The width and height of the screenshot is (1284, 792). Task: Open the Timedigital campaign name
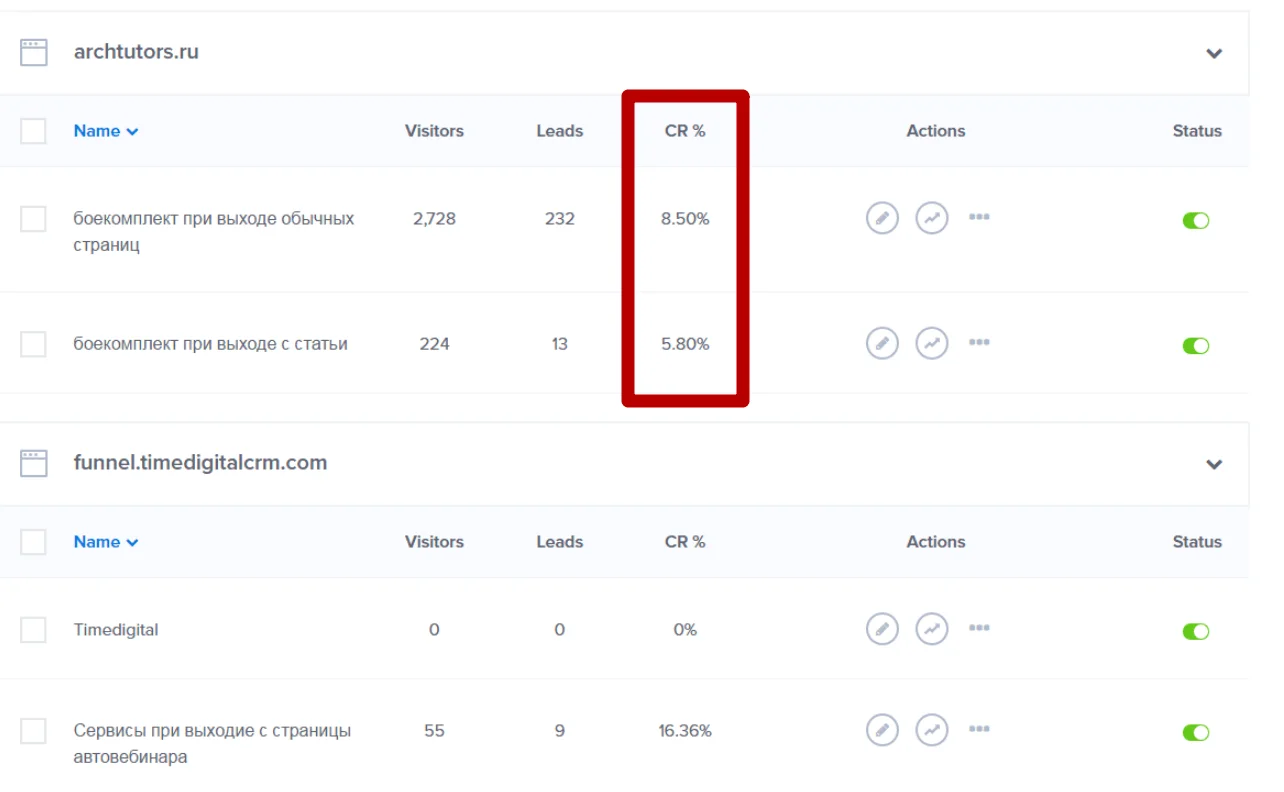(116, 630)
